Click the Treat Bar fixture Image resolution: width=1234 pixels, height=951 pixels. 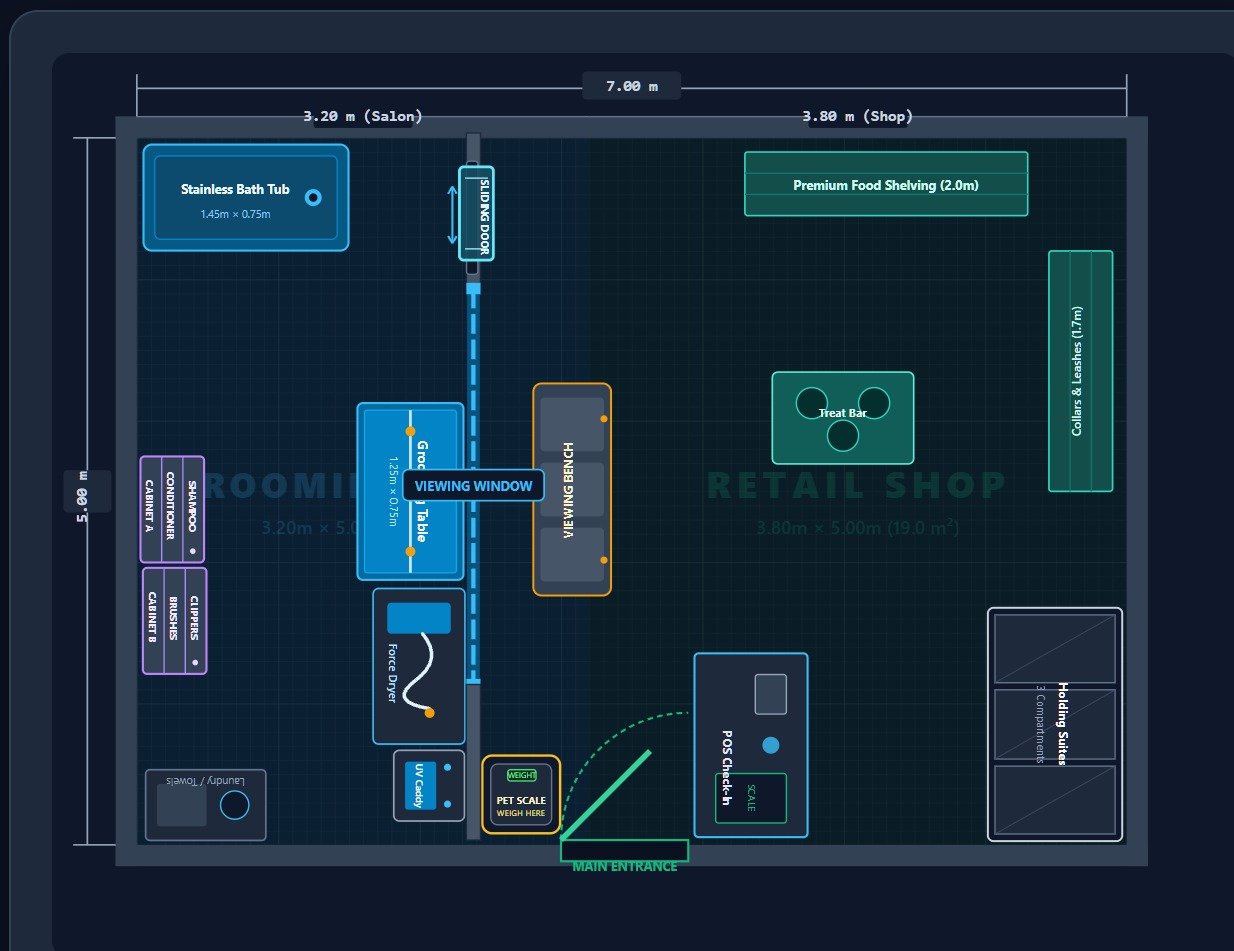[843, 418]
